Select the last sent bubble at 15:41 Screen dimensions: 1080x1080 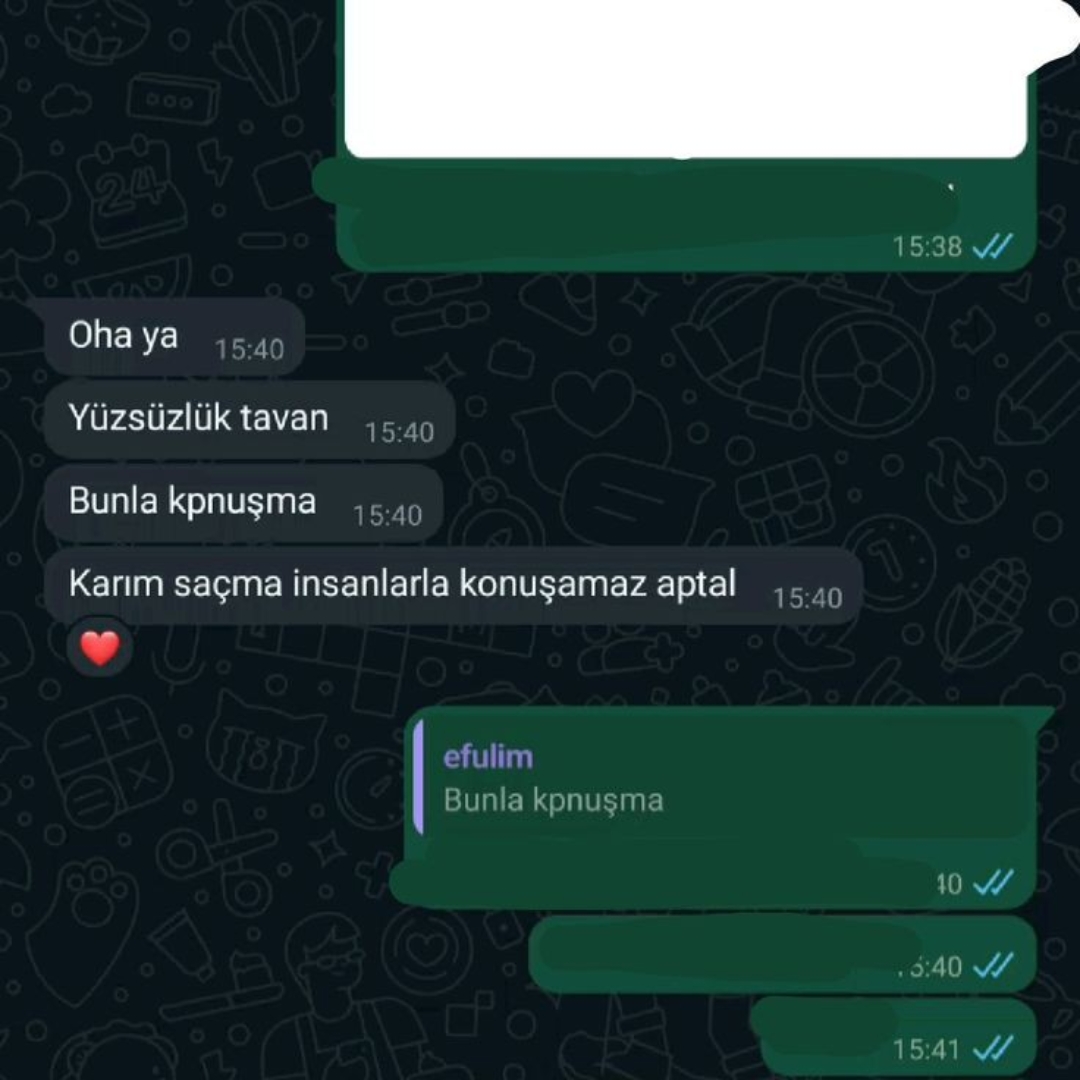pos(893,1037)
